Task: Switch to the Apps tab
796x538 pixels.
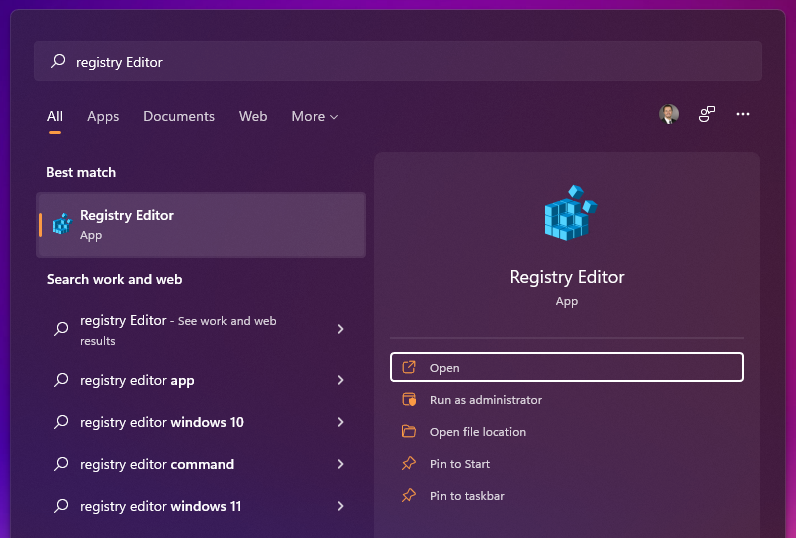Action: point(103,116)
